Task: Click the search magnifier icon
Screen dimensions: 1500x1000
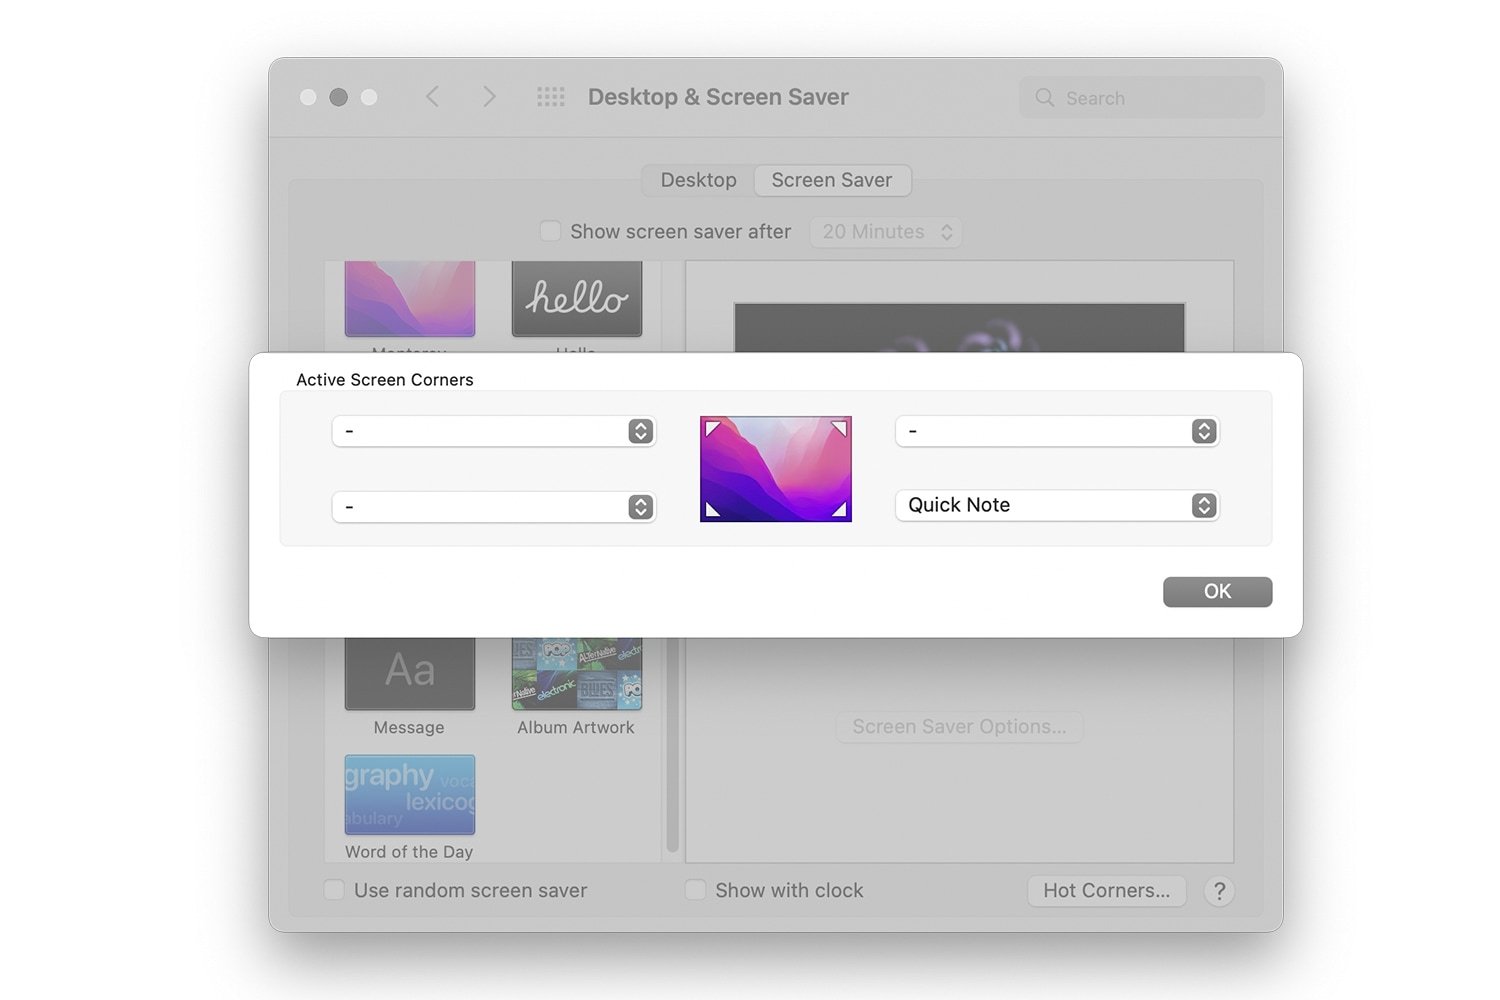Action: [x=1045, y=98]
